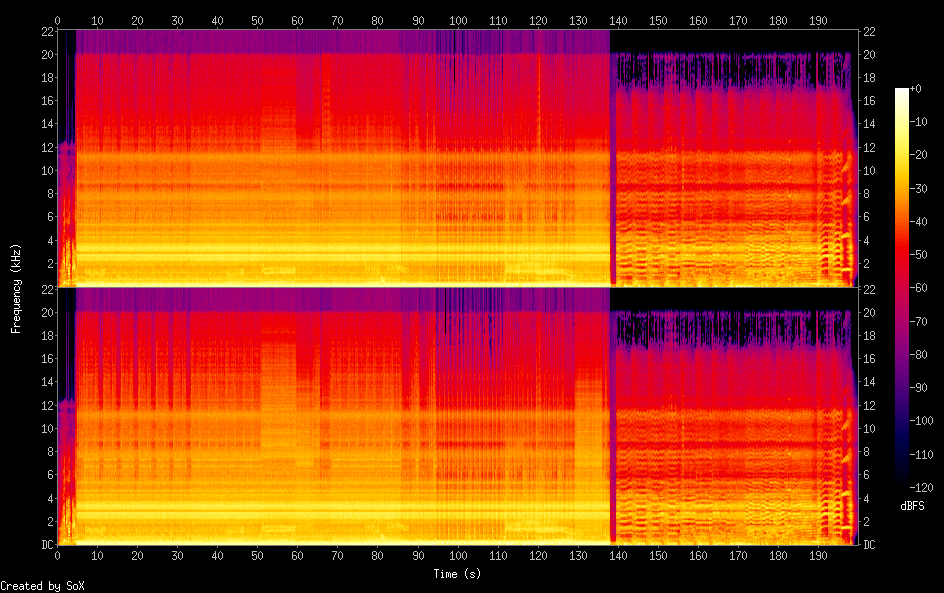Click the 'dBFS' label under color scale
The height and width of the screenshot is (593, 944).
click(x=912, y=506)
